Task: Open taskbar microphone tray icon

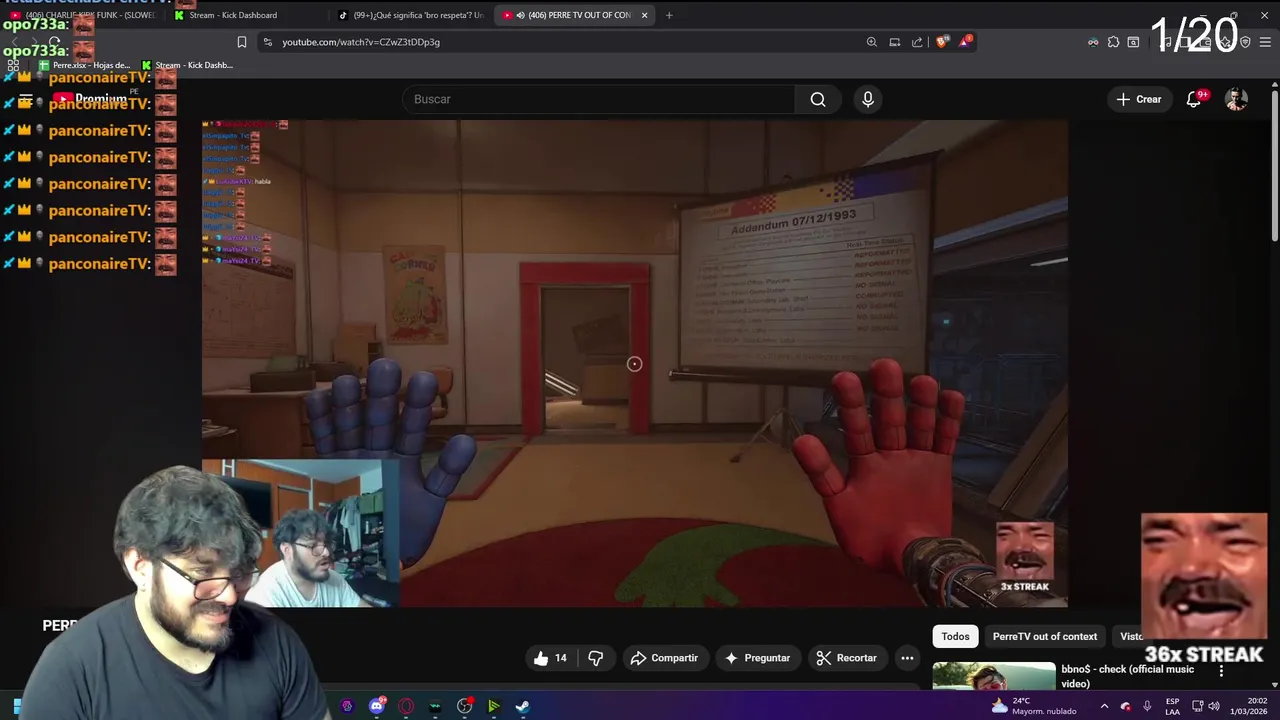Action: pos(1147,706)
